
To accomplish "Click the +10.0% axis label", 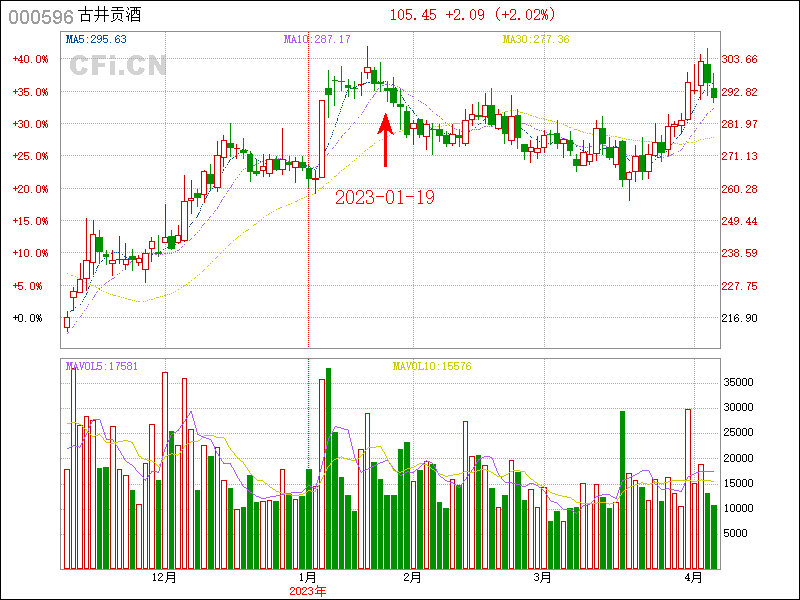I will tap(30, 253).
